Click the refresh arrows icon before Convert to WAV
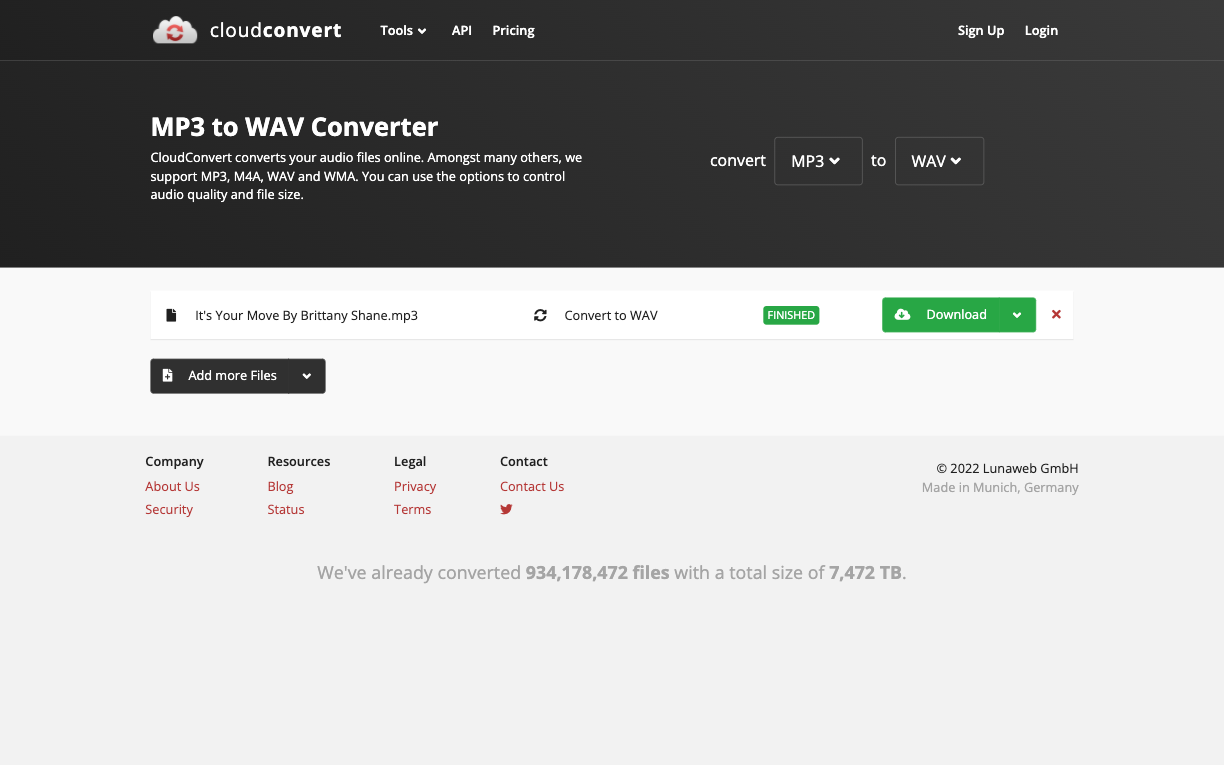 [x=540, y=315]
